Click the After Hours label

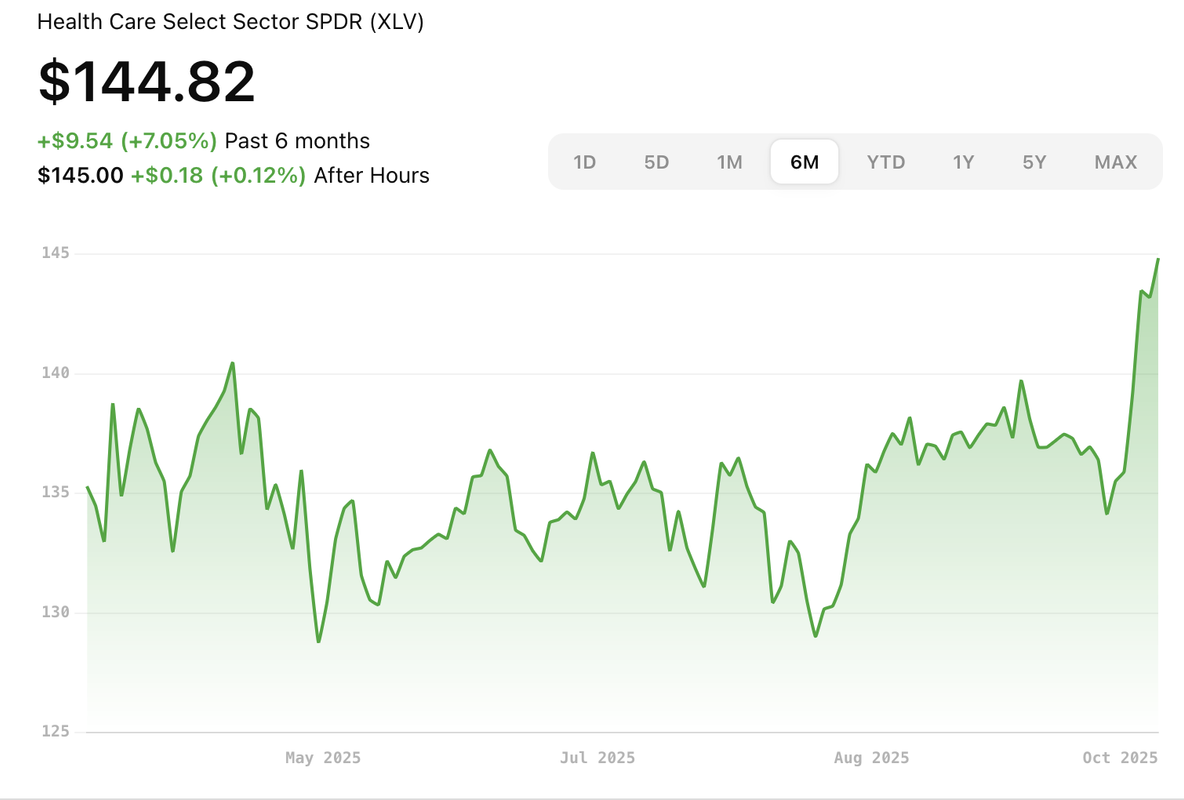372,175
